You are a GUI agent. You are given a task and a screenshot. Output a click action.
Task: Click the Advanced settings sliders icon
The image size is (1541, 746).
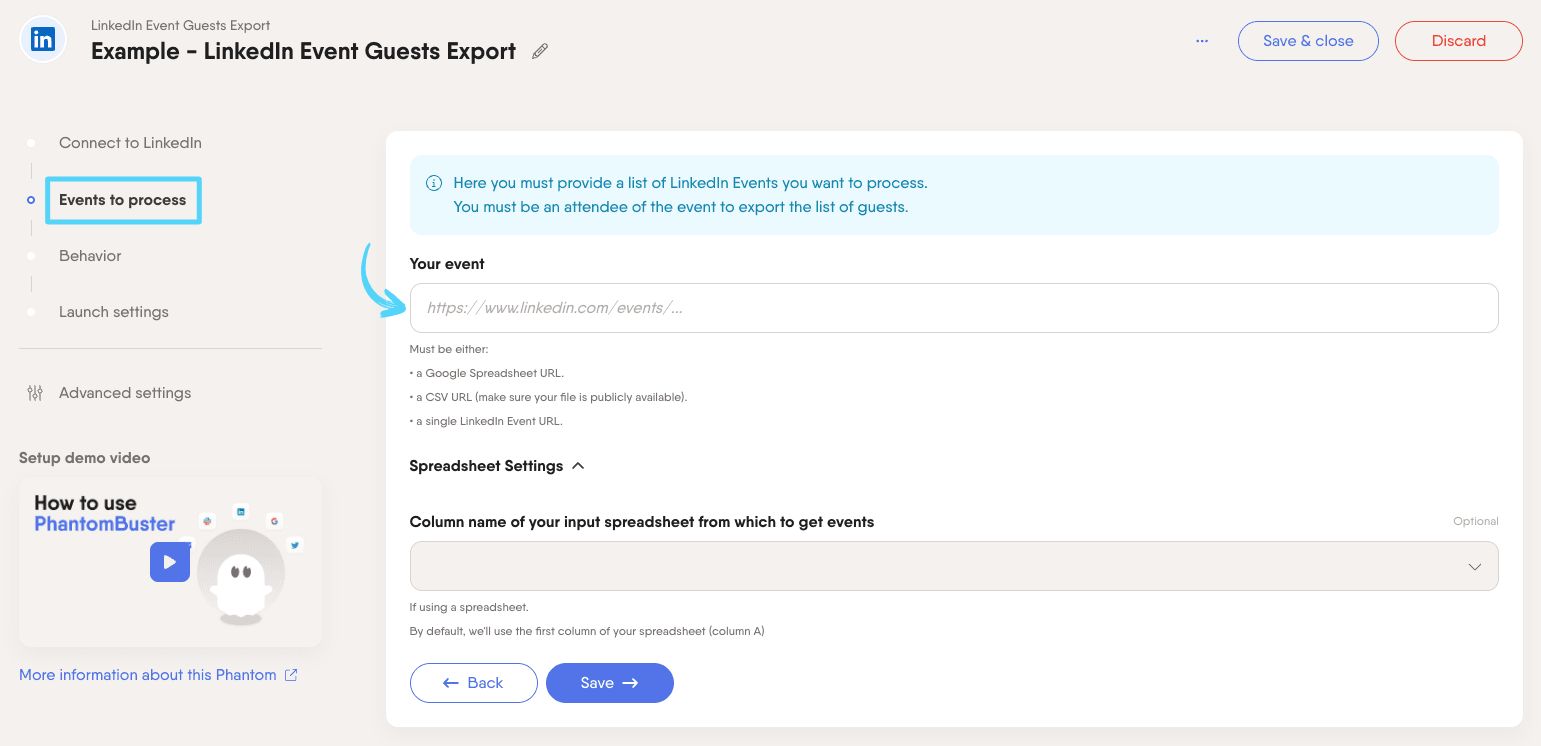35,393
